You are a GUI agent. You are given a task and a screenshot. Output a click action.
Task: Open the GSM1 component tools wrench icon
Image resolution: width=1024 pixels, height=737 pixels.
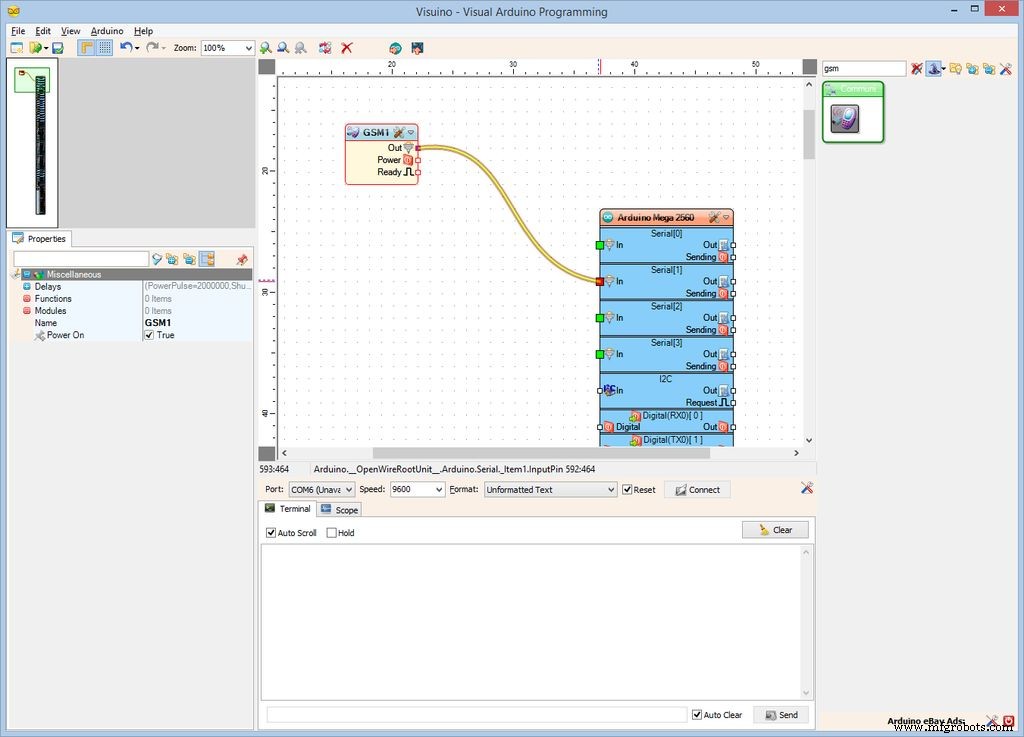coord(398,133)
